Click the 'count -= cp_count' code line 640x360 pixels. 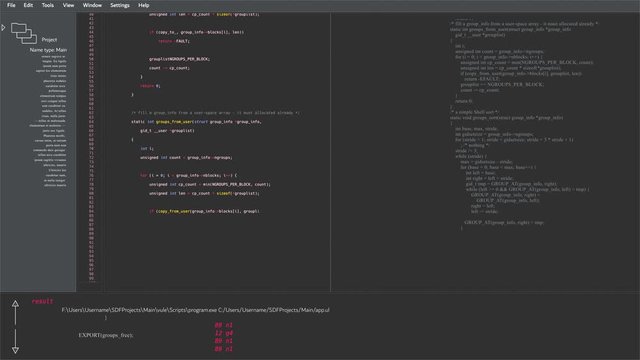[x=169, y=68]
